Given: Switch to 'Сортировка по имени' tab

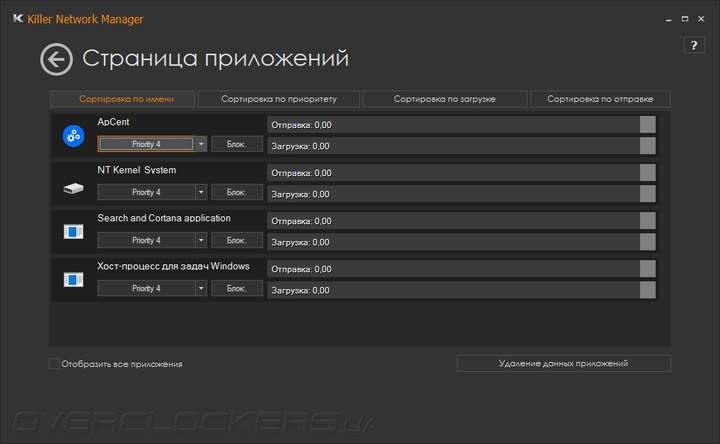Looking at the screenshot, I should [x=123, y=99].
